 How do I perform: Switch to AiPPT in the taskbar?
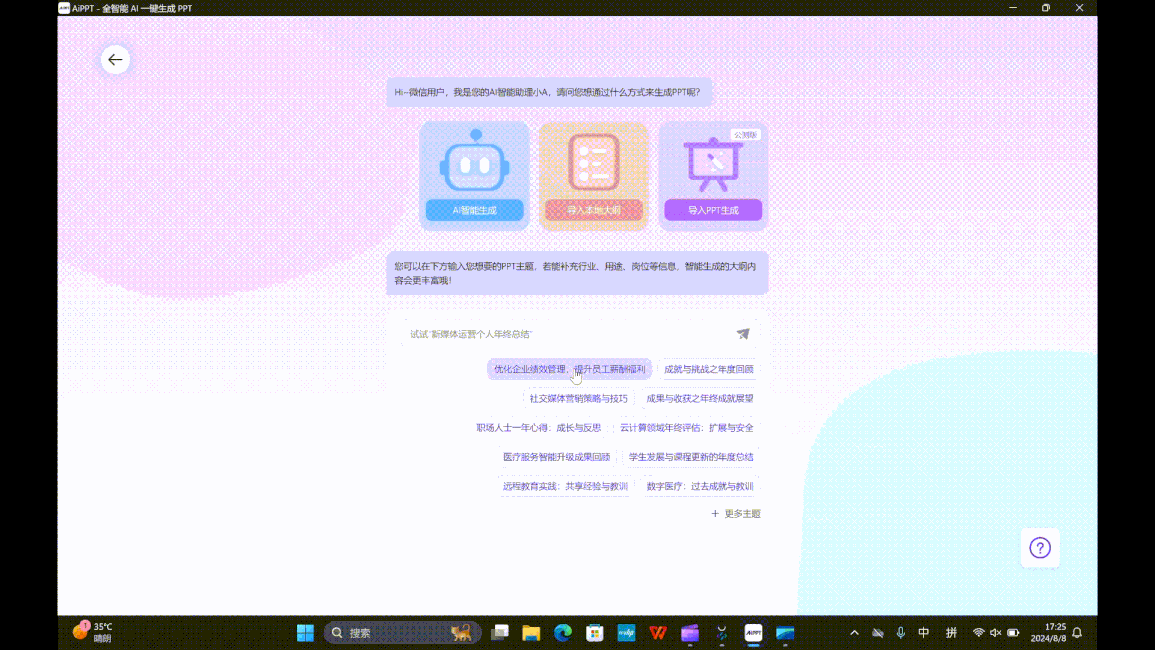(x=753, y=632)
